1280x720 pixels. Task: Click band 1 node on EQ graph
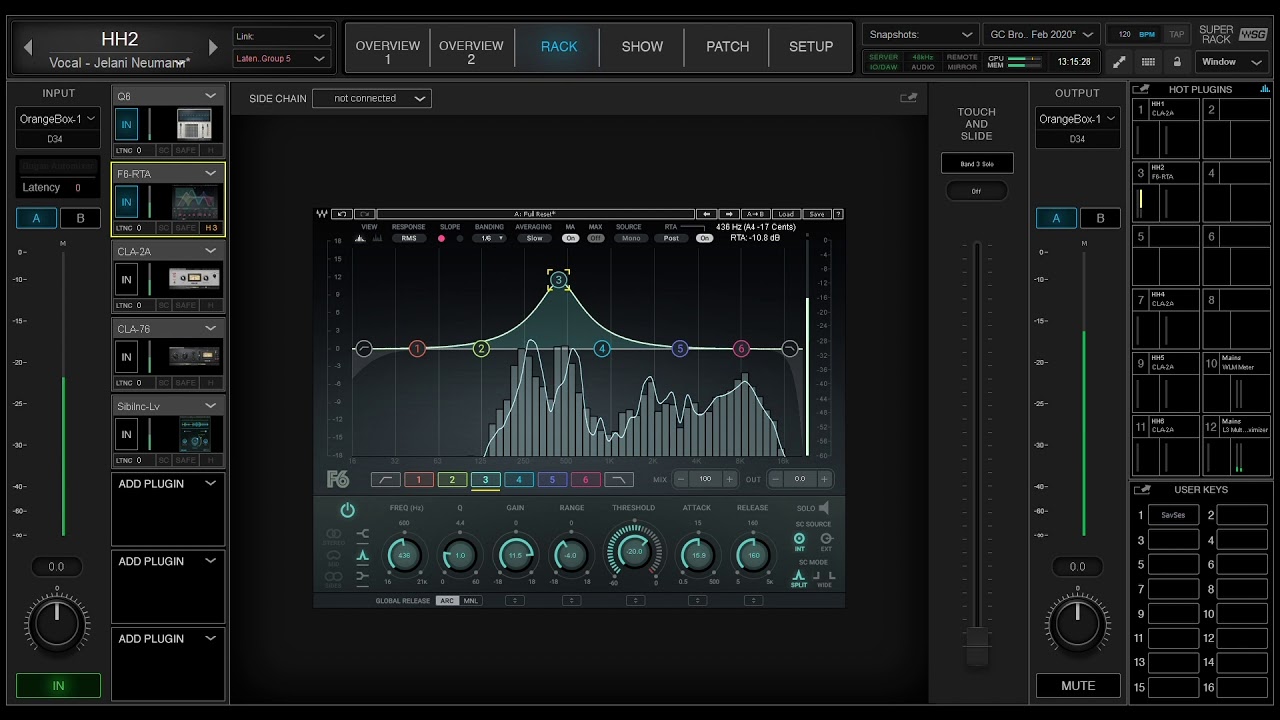click(417, 349)
